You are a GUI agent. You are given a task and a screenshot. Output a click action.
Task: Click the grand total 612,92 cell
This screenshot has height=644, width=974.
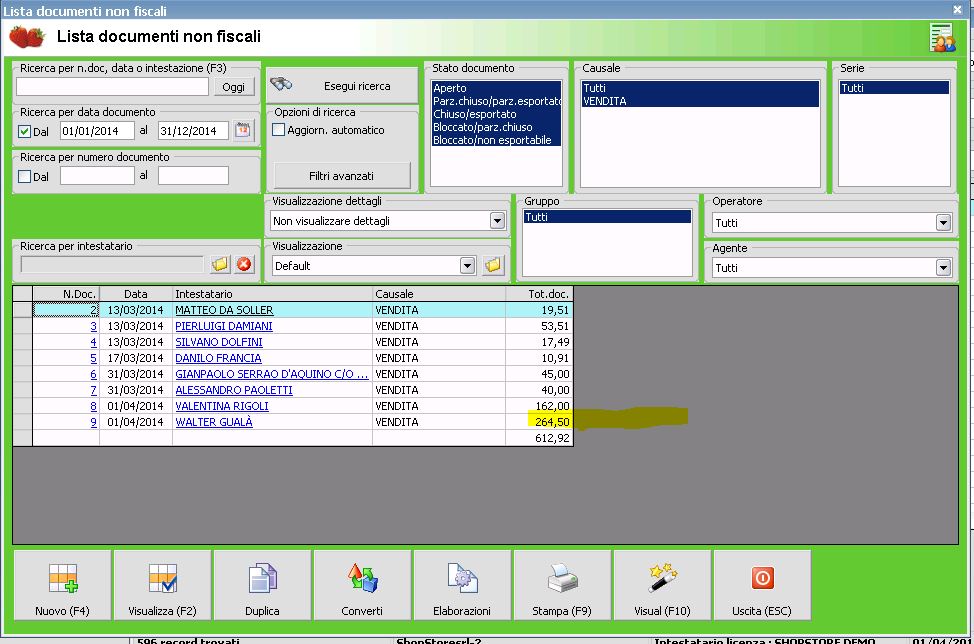click(x=539, y=438)
